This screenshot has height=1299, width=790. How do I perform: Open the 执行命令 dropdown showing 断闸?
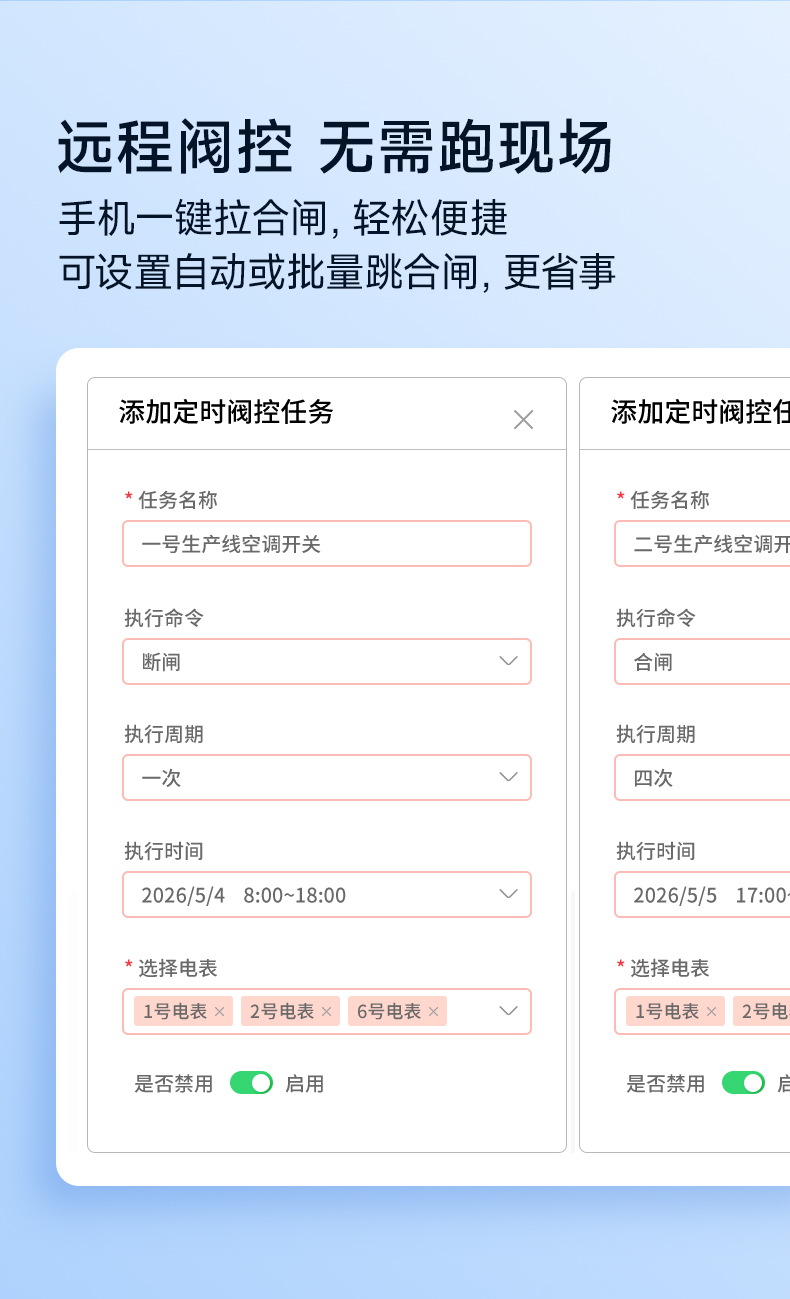[327, 662]
